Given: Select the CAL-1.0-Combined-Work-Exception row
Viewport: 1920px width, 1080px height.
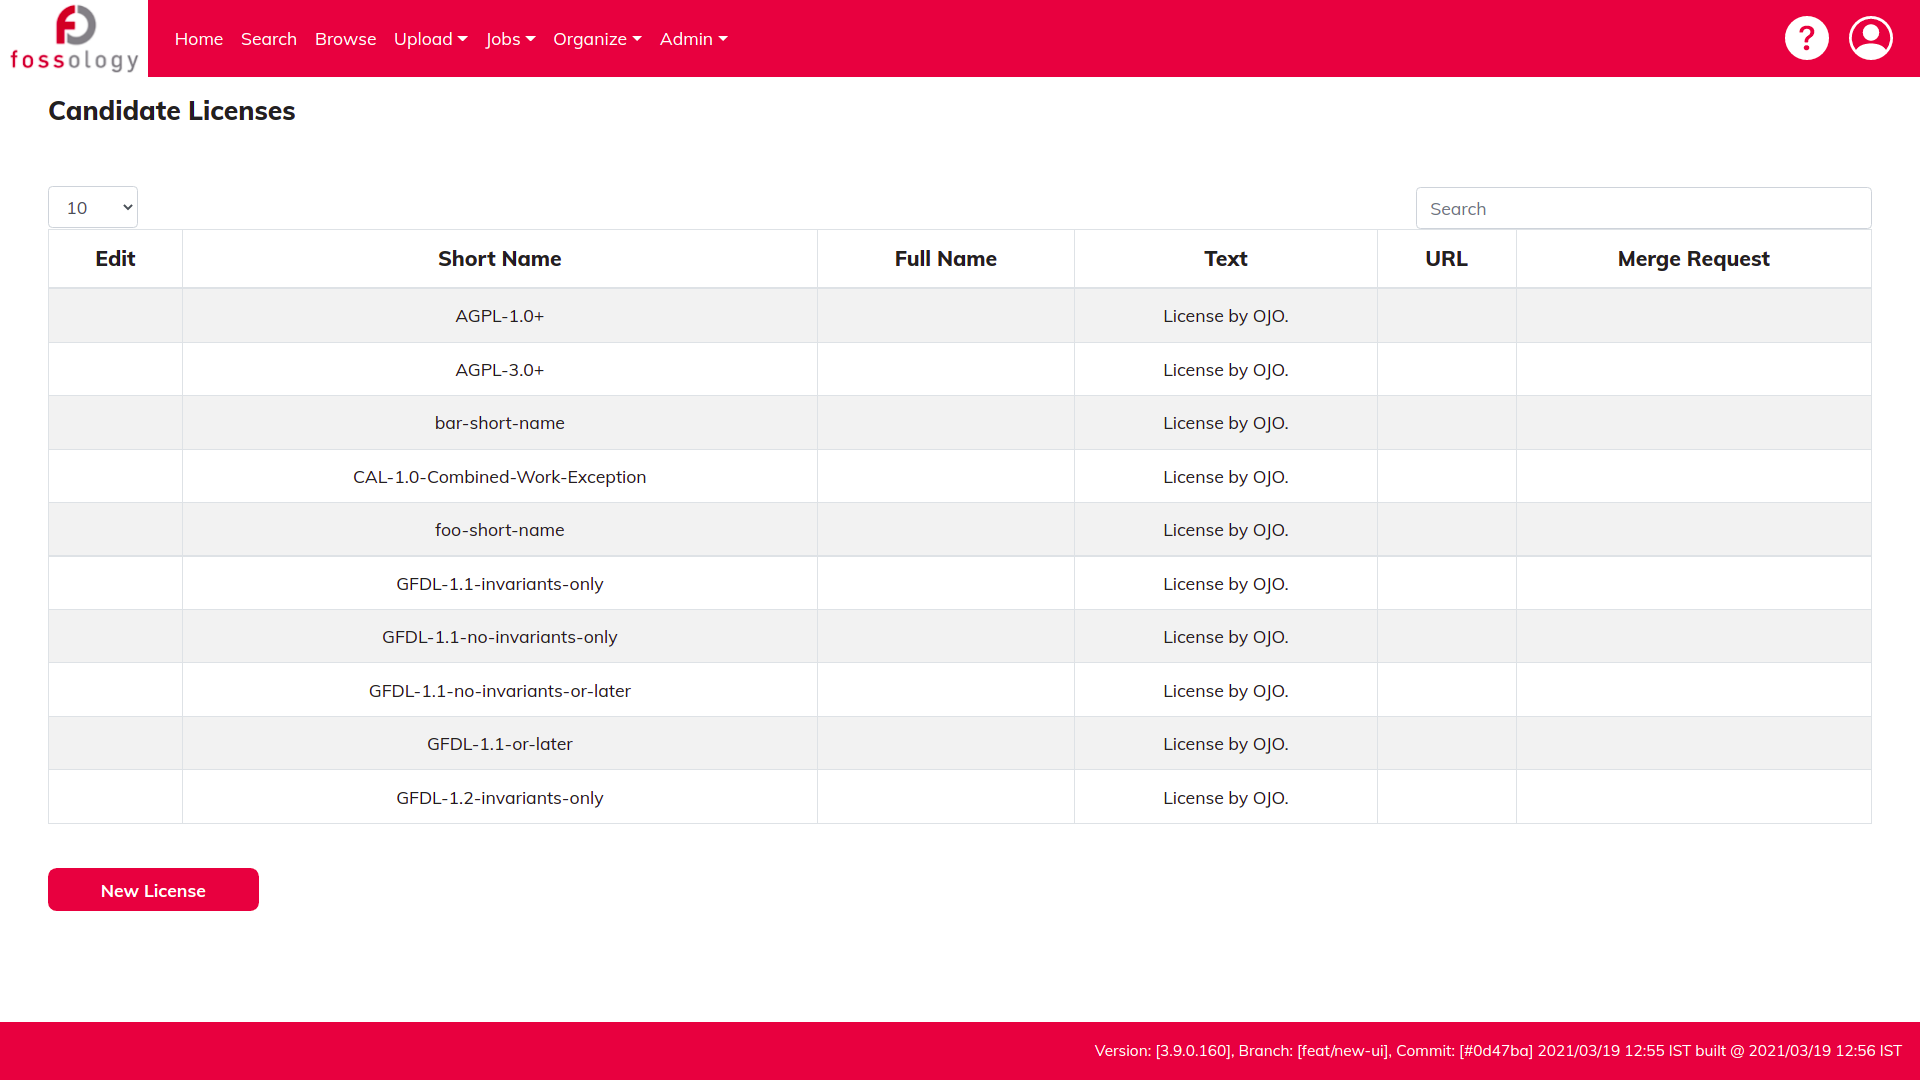Looking at the screenshot, I should (960, 477).
